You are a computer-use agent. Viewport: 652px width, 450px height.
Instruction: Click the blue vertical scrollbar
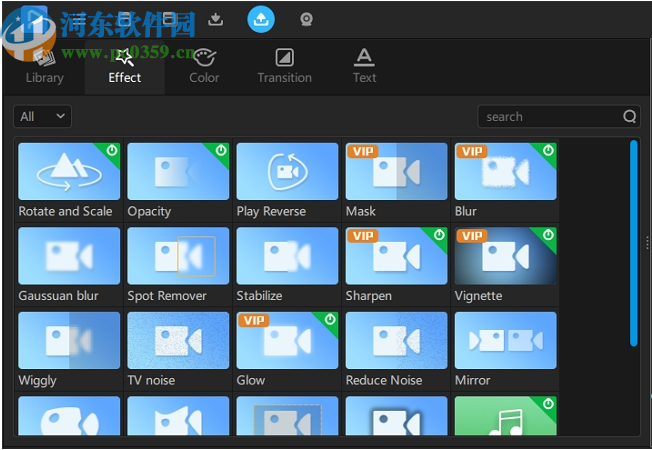[634, 243]
